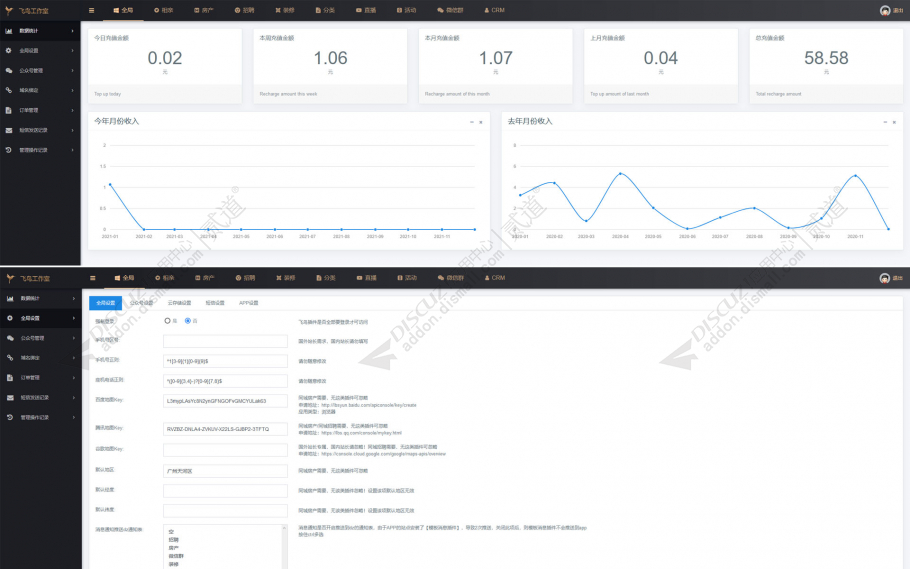Open 订单管理 document icon in upper dashboard sidebar

9,110
